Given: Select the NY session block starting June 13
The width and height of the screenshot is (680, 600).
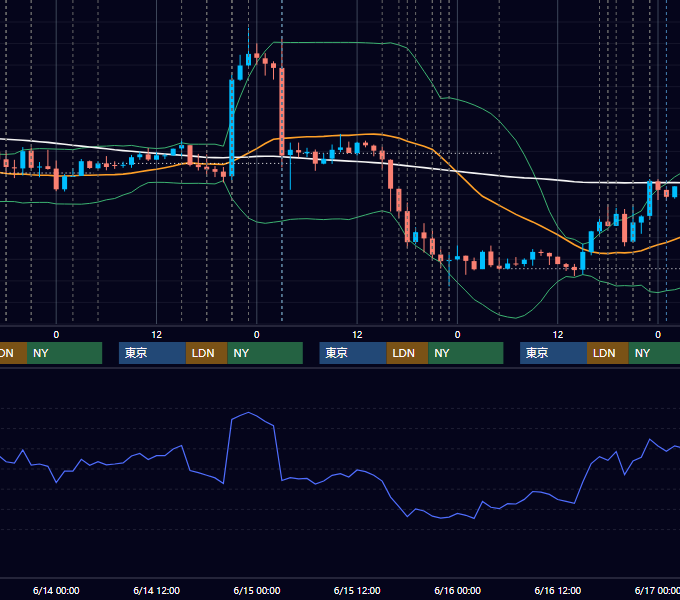Looking at the screenshot, I should pos(64,353).
